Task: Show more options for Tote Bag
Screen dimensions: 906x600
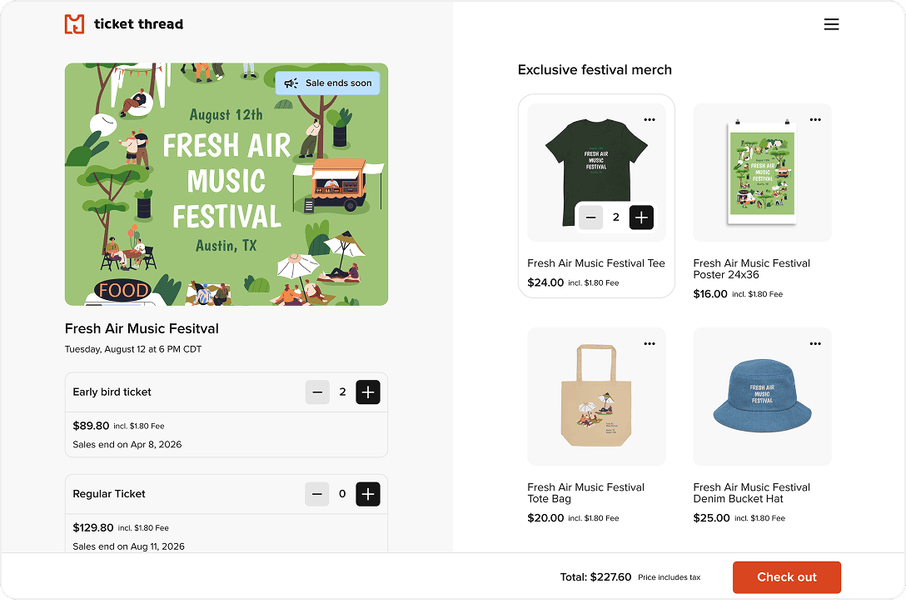Action: (x=650, y=343)
